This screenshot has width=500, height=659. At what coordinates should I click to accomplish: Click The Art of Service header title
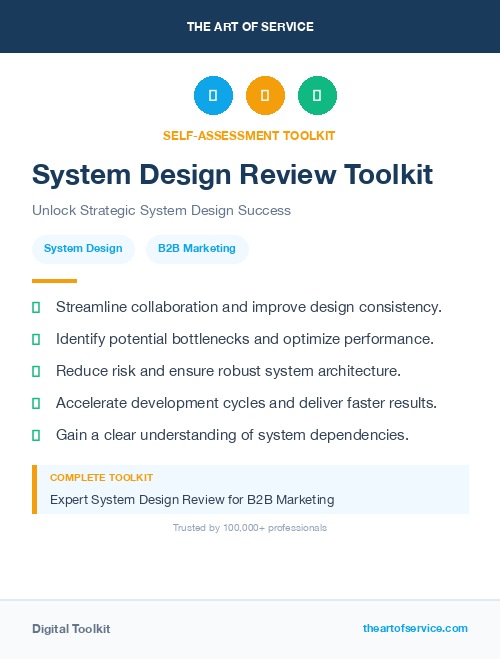(x=250, y=27)
